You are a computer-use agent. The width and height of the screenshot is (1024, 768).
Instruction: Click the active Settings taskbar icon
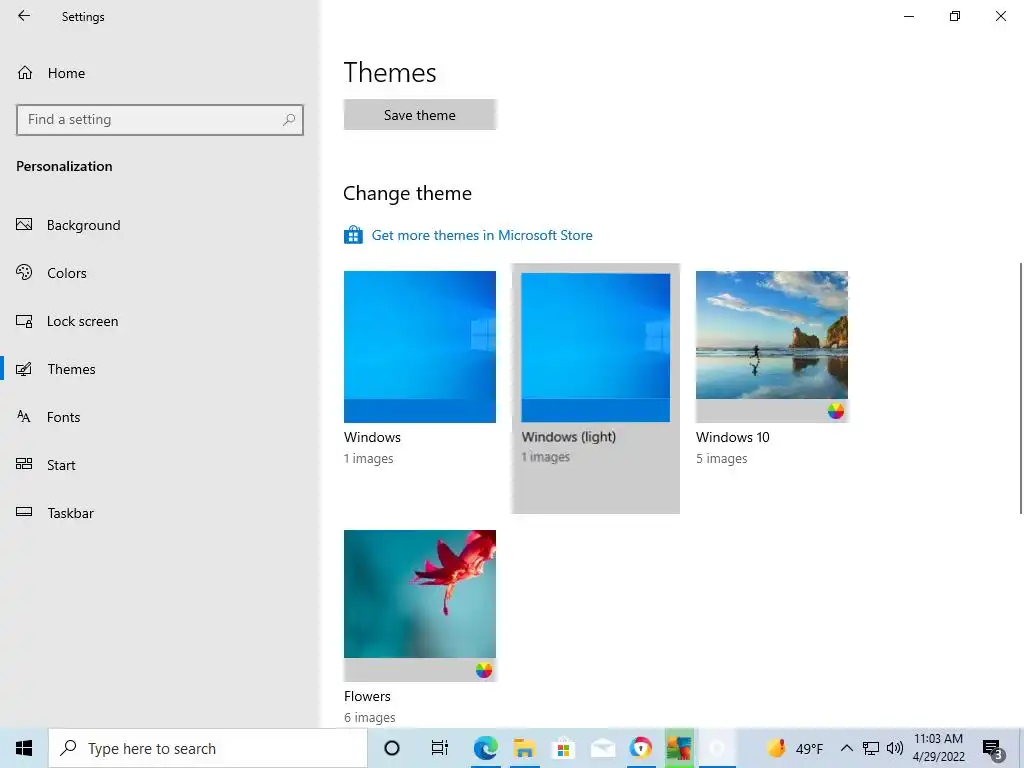tap(718, 748)
